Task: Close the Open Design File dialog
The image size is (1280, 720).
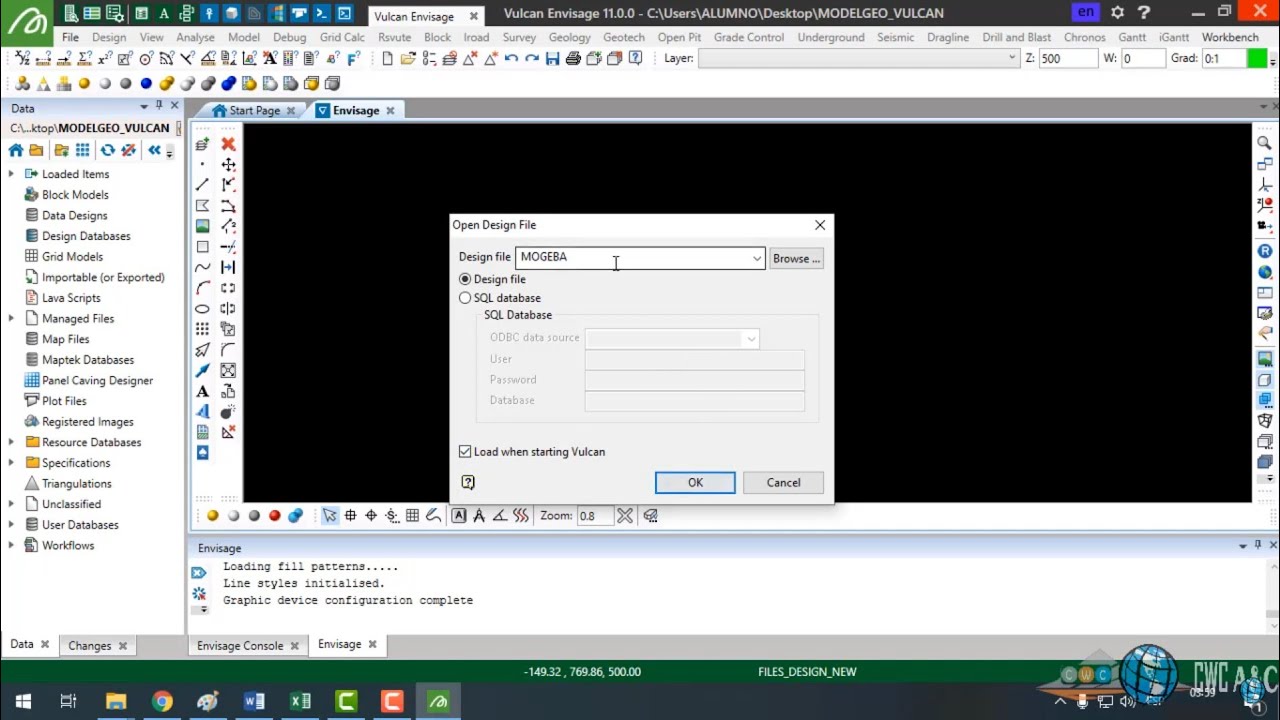Action: [x=820, y=225]
